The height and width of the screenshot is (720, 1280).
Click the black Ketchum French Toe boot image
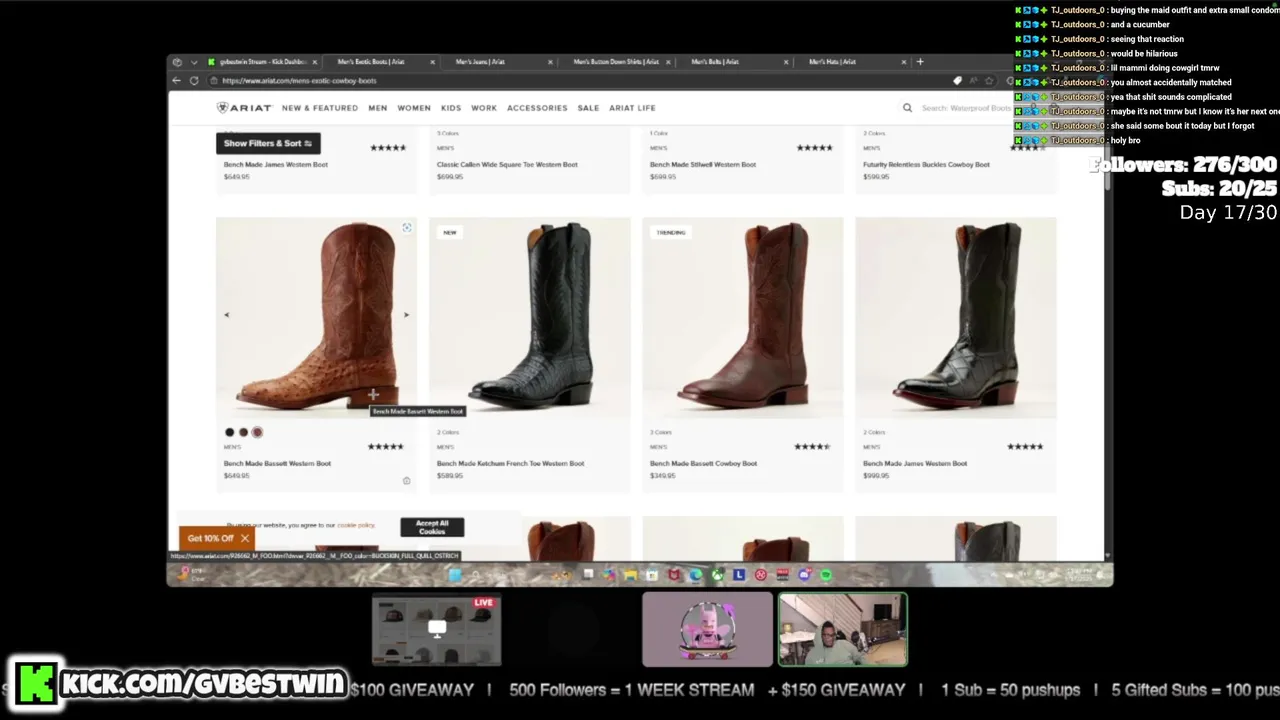click(530, 317)
